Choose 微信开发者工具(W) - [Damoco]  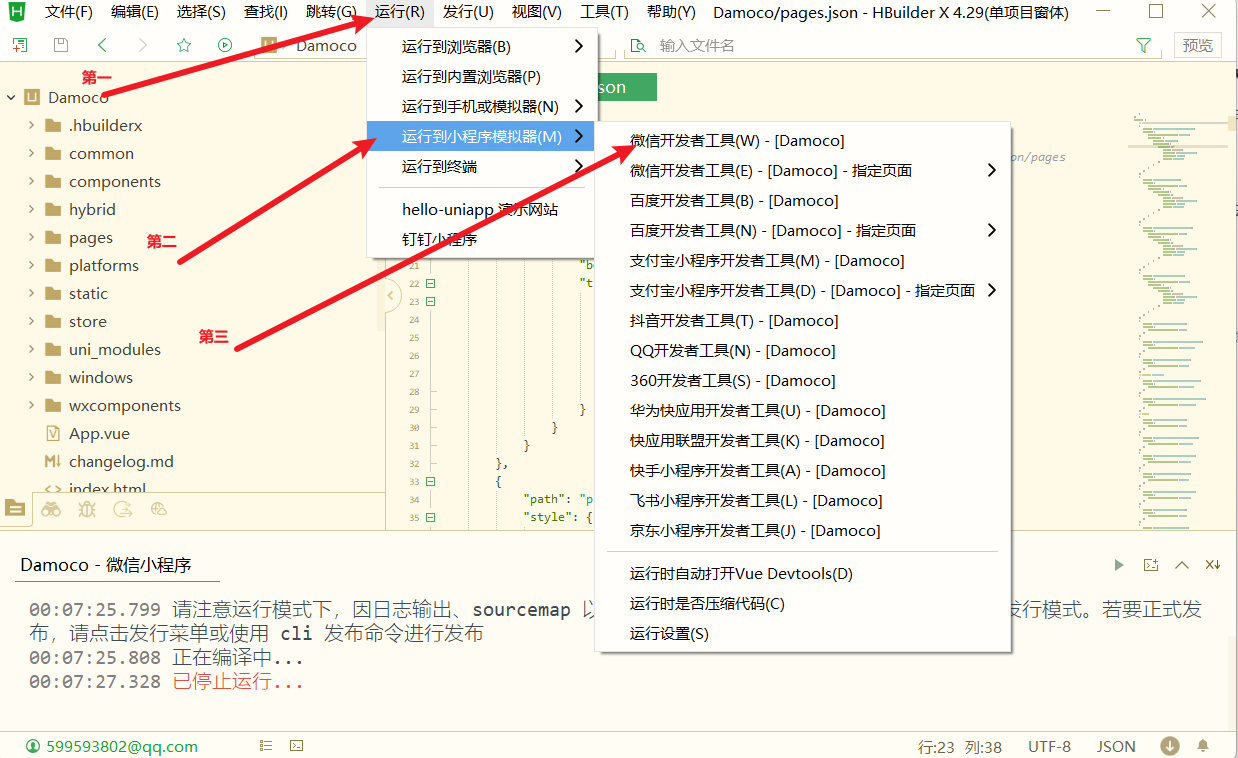737,141
